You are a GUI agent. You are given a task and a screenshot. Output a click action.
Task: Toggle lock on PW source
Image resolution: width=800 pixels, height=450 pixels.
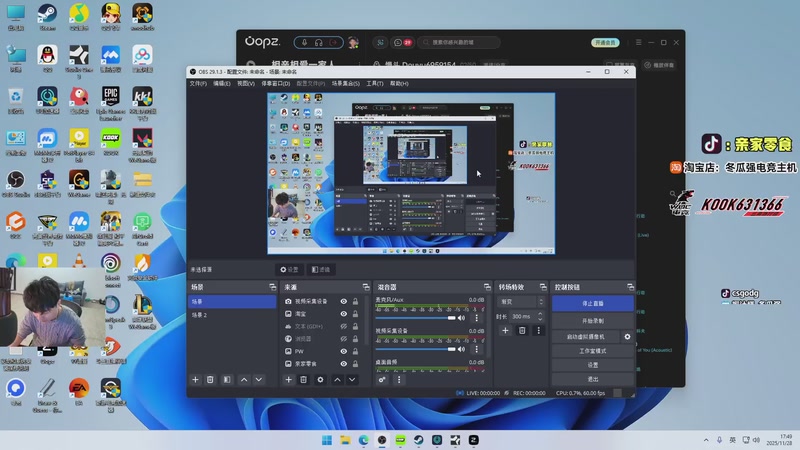coord(356,351)
